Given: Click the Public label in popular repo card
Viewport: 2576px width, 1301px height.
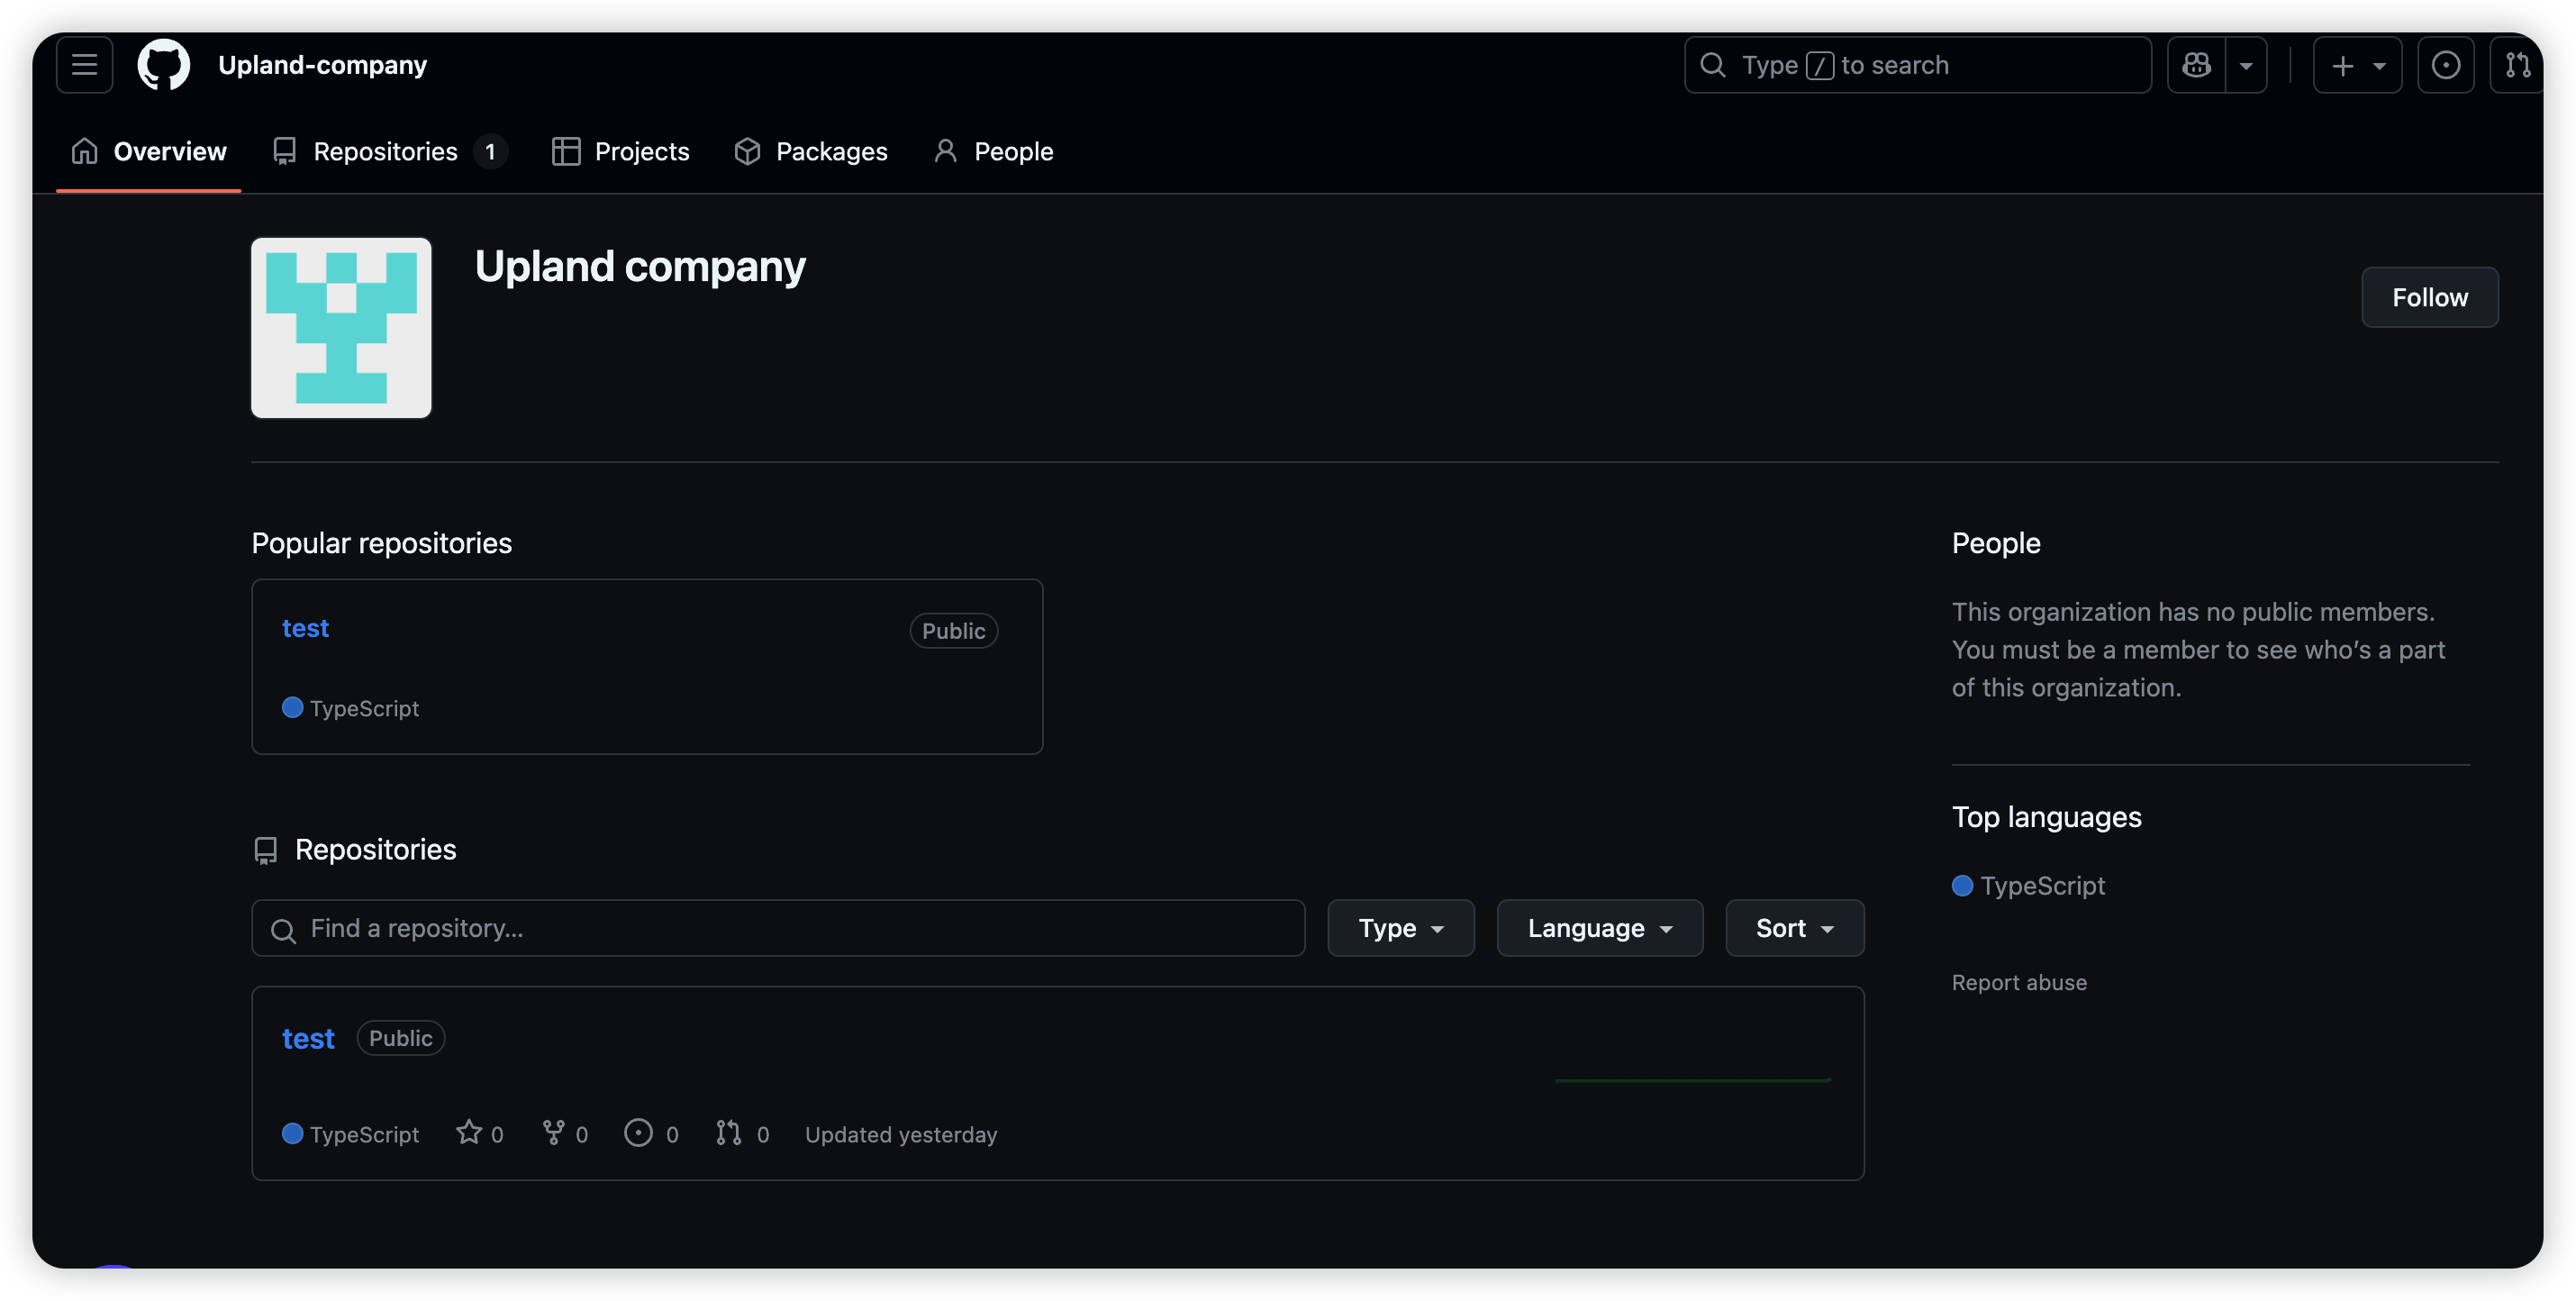Looking at the screenshot, I should tap(953, 631).
